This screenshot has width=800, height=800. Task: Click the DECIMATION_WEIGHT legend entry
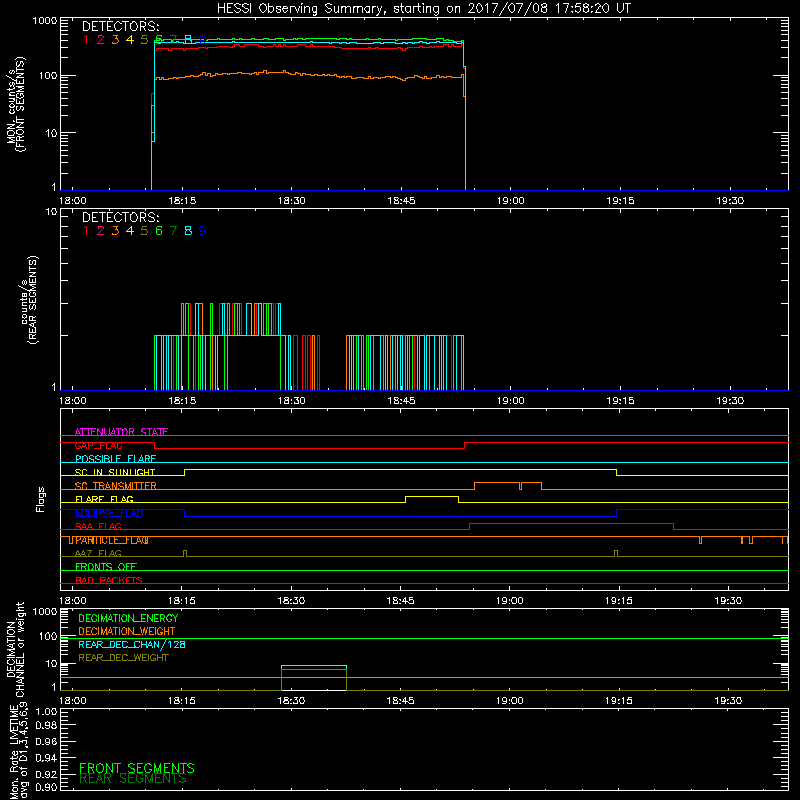(127, 632)
